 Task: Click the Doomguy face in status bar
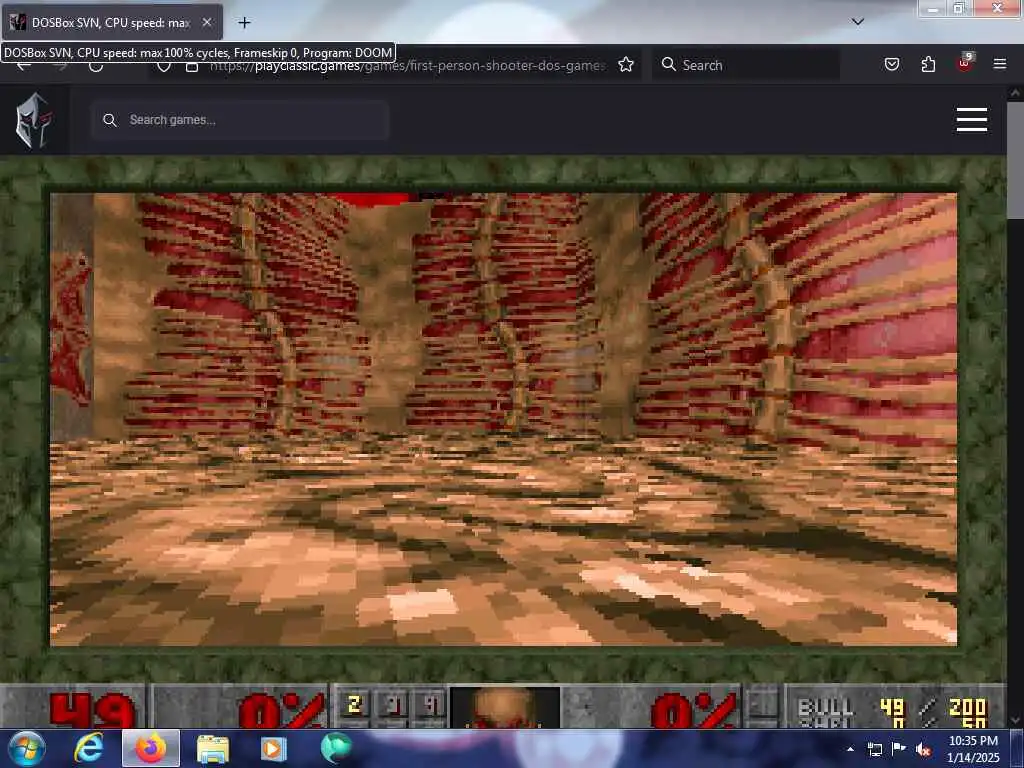(504, 707)
